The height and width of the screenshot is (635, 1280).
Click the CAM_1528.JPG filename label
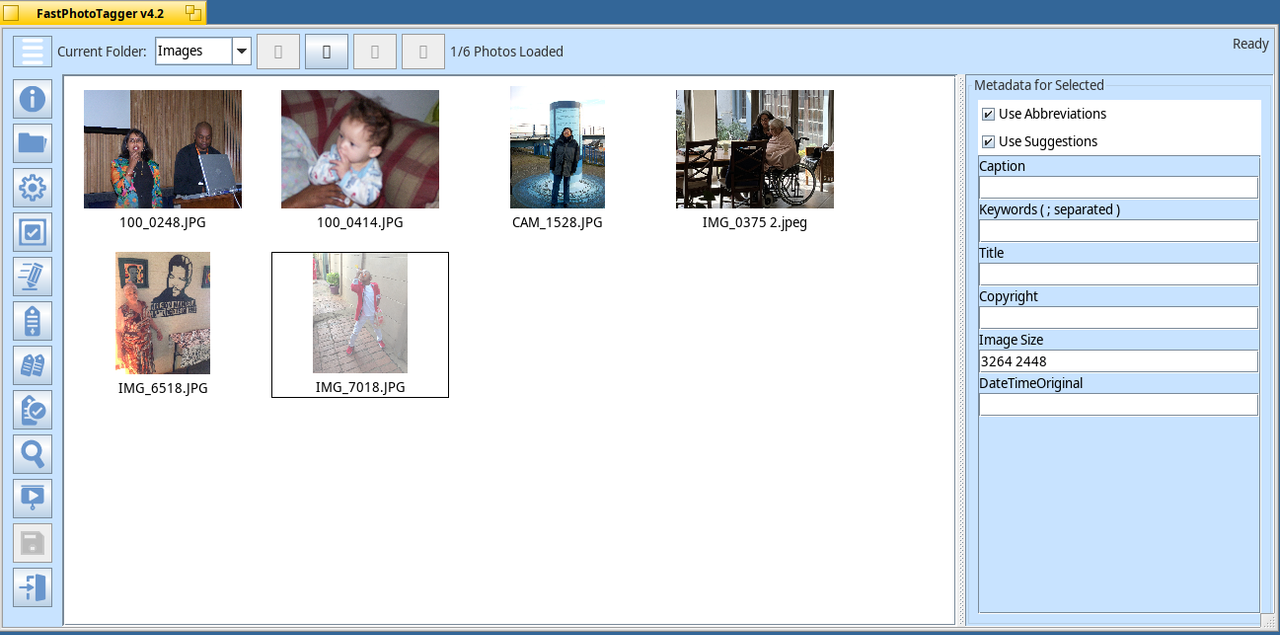[x=557, y=223]
